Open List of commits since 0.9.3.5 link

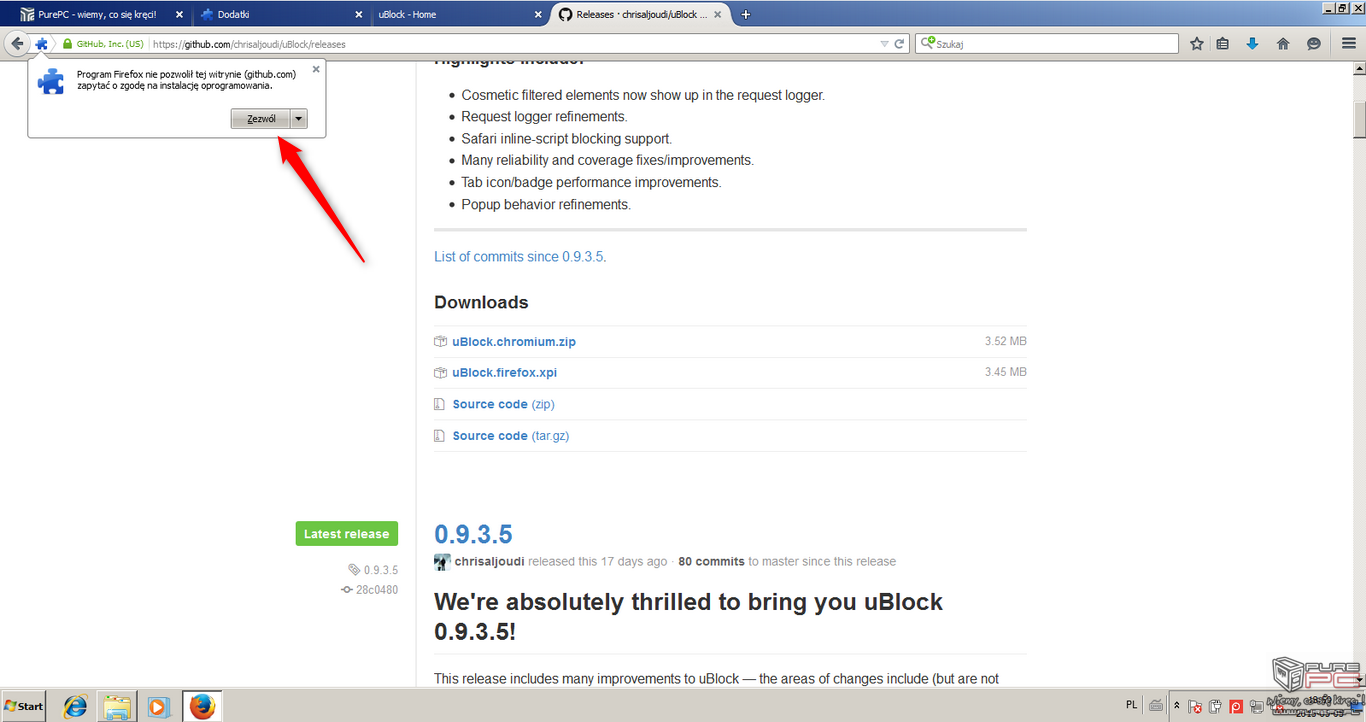point(519,257)
